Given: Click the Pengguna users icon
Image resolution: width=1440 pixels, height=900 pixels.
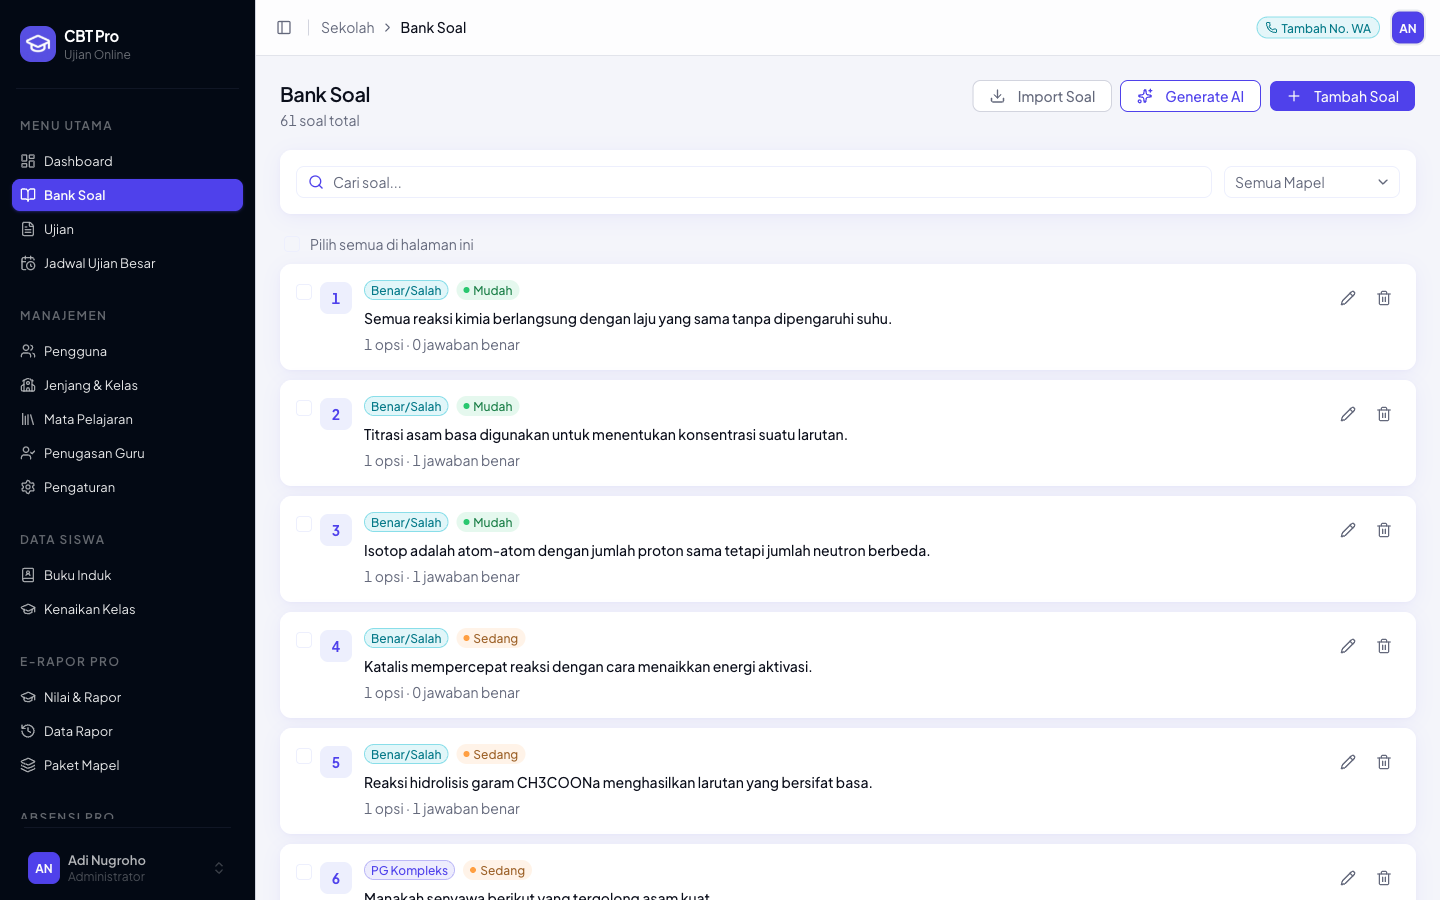Looking at the screenshot, I should 28,351.
